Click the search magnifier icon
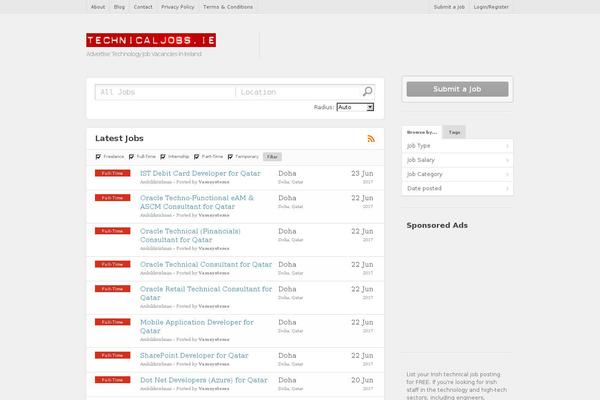This screenshot has height=400, width=600. [x=367, y=91]
